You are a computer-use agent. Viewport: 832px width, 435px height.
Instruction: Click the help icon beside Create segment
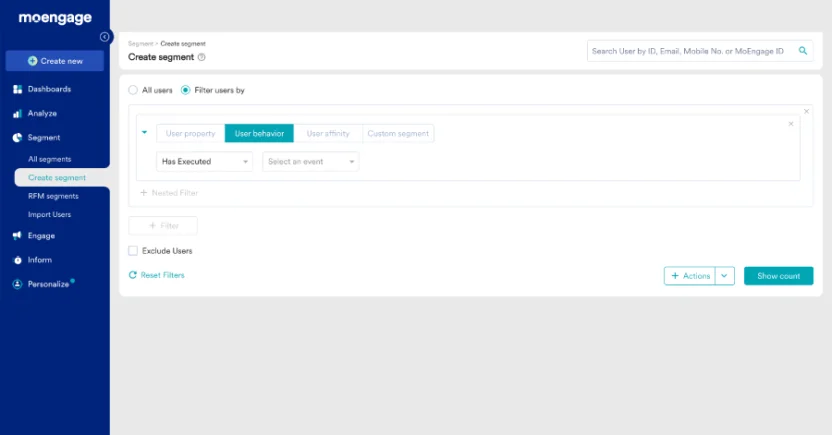pyautogui.click(x=202, y=57)
